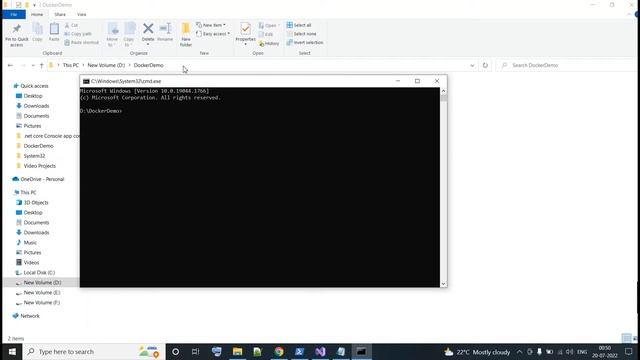Open Task View from taskbar
The image size is (640, 360).
(196, 351)
